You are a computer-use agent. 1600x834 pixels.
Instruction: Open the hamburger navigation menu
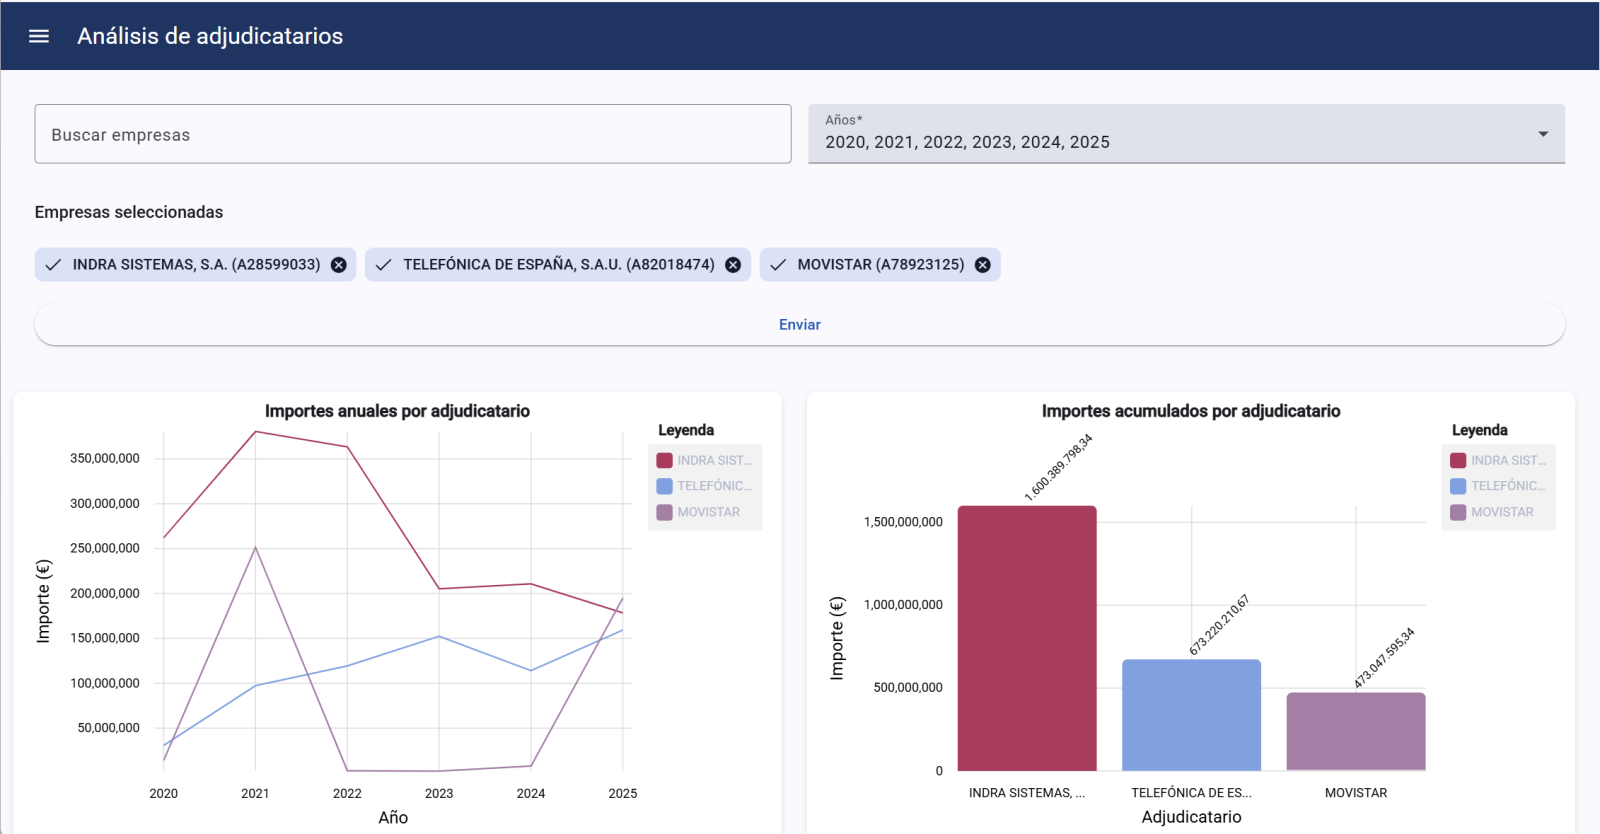coord(39,36)
